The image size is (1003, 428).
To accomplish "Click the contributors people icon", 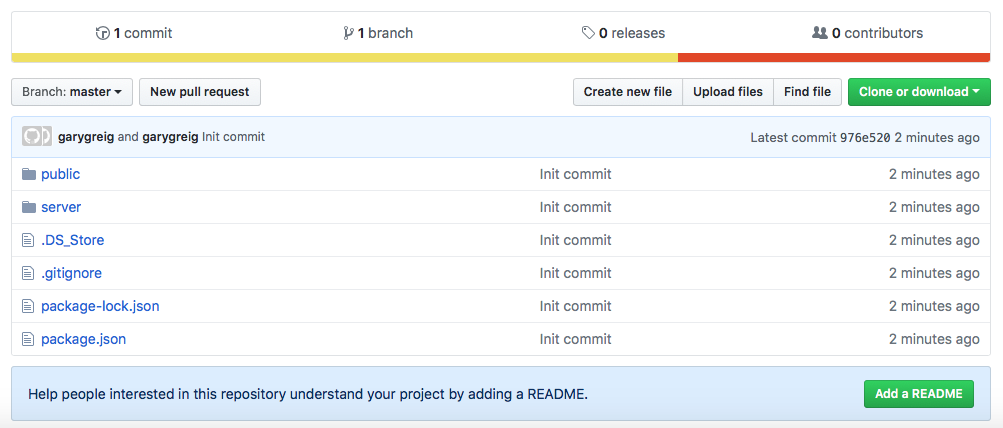I will [820, 33].
